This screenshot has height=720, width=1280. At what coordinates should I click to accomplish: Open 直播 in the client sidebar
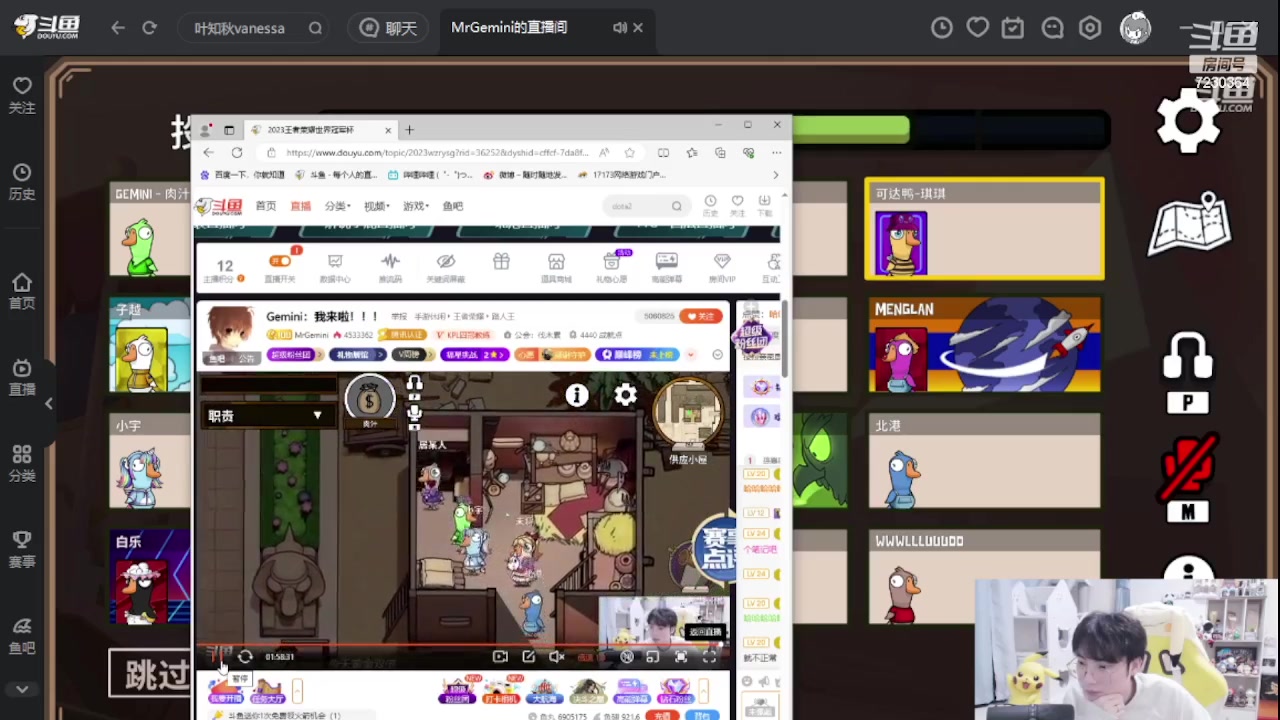[22, 378]
